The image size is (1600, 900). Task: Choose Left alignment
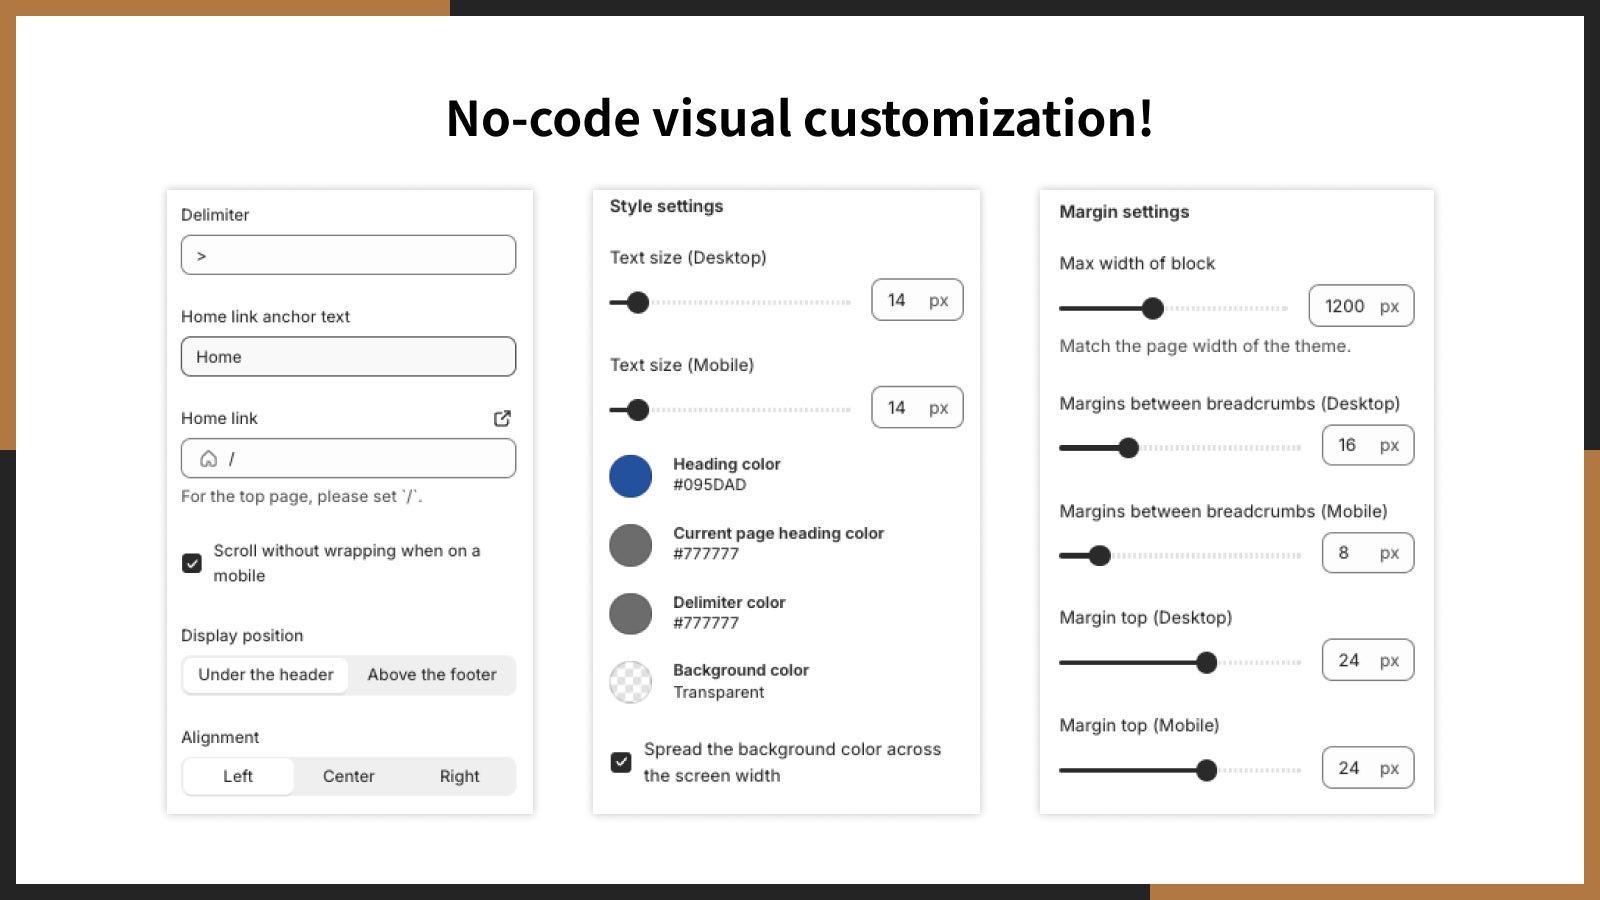point(238,776)
